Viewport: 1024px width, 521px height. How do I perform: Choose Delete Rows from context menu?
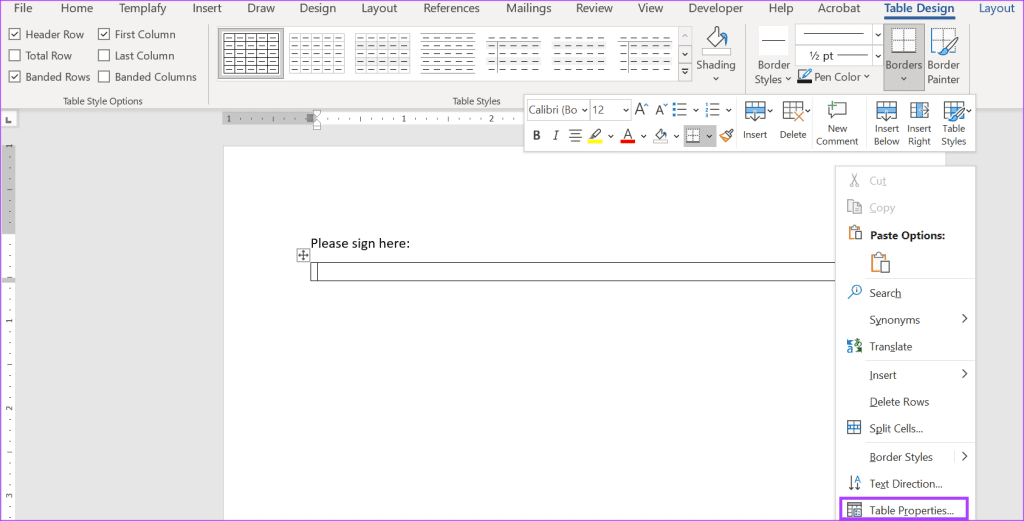click(905, 402)
